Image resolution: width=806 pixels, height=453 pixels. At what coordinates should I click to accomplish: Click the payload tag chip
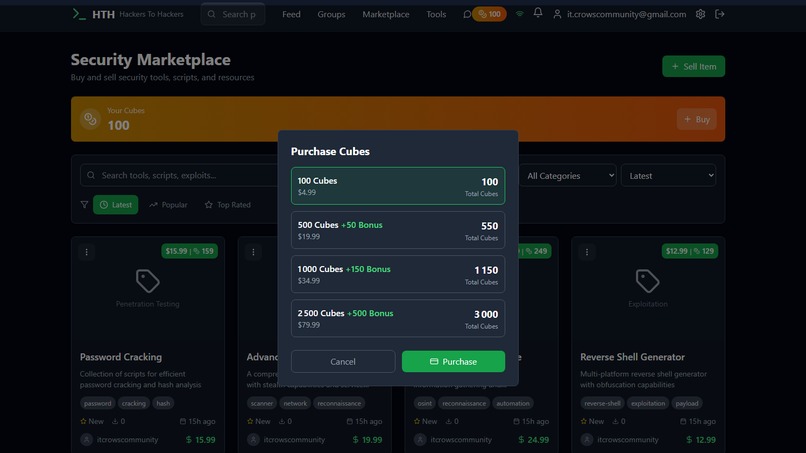point(687,403)
